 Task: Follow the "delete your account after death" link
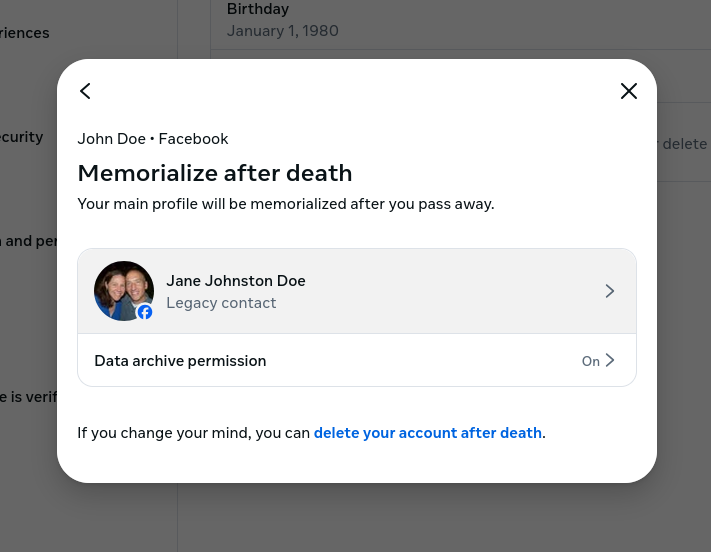427,433
